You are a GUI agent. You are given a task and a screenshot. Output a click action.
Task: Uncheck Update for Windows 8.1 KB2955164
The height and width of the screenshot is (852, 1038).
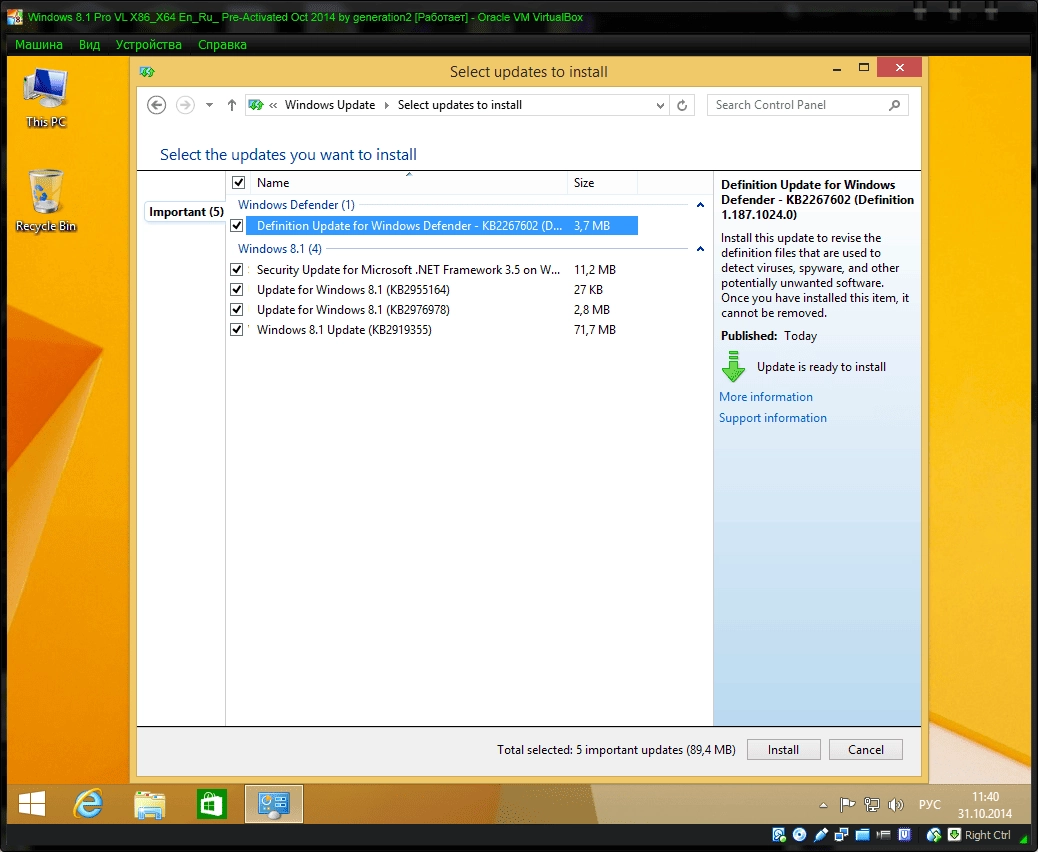[236, 289]
